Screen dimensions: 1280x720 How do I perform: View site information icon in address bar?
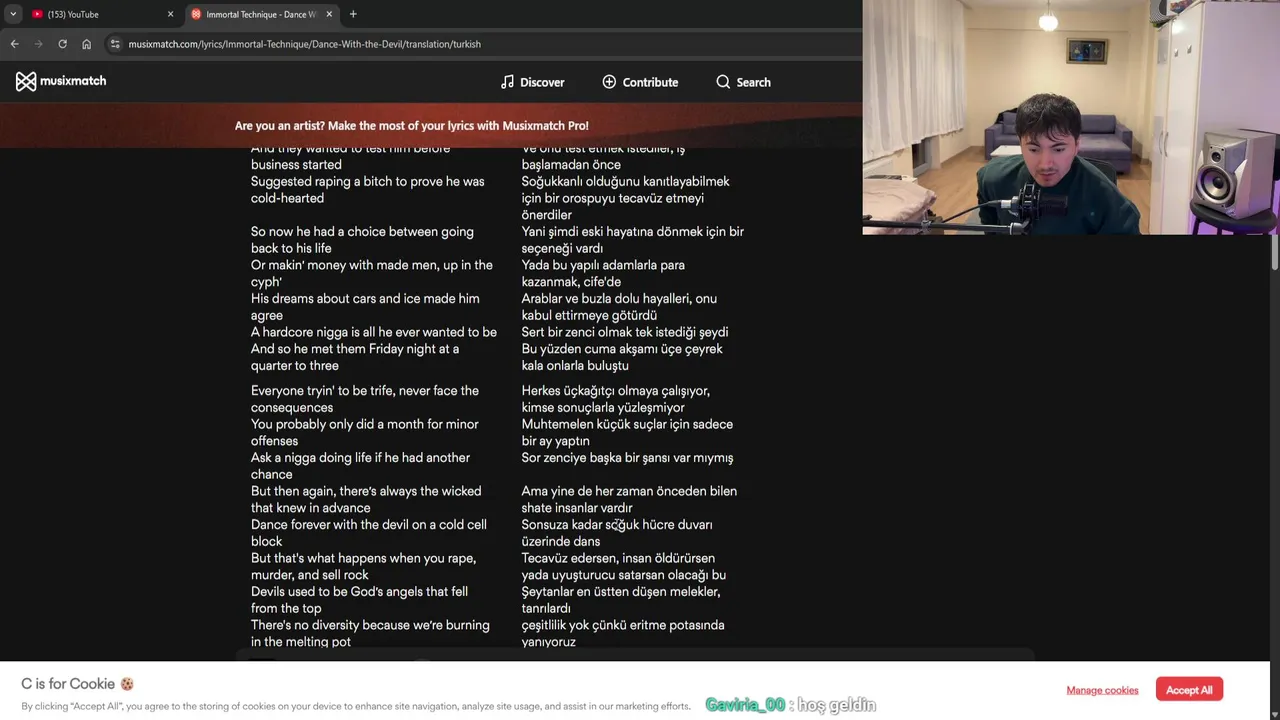[x=116, y=44]
